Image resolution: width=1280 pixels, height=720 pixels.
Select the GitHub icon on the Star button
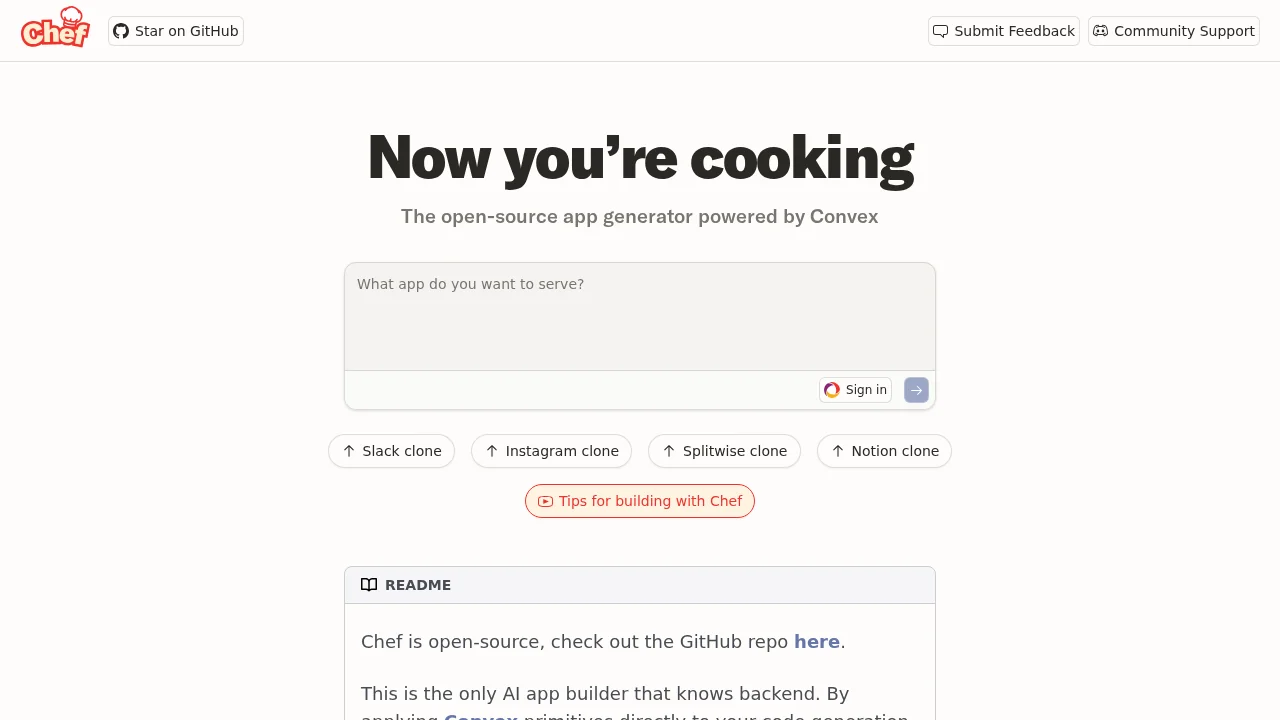point(121,31)
